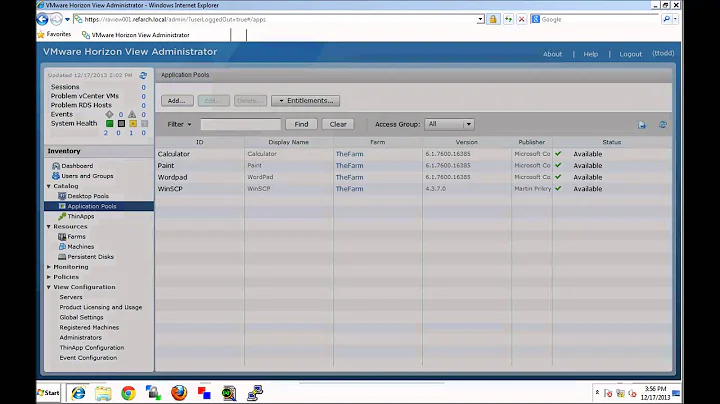Open the address bar dropdown arrow

(480, 19)
